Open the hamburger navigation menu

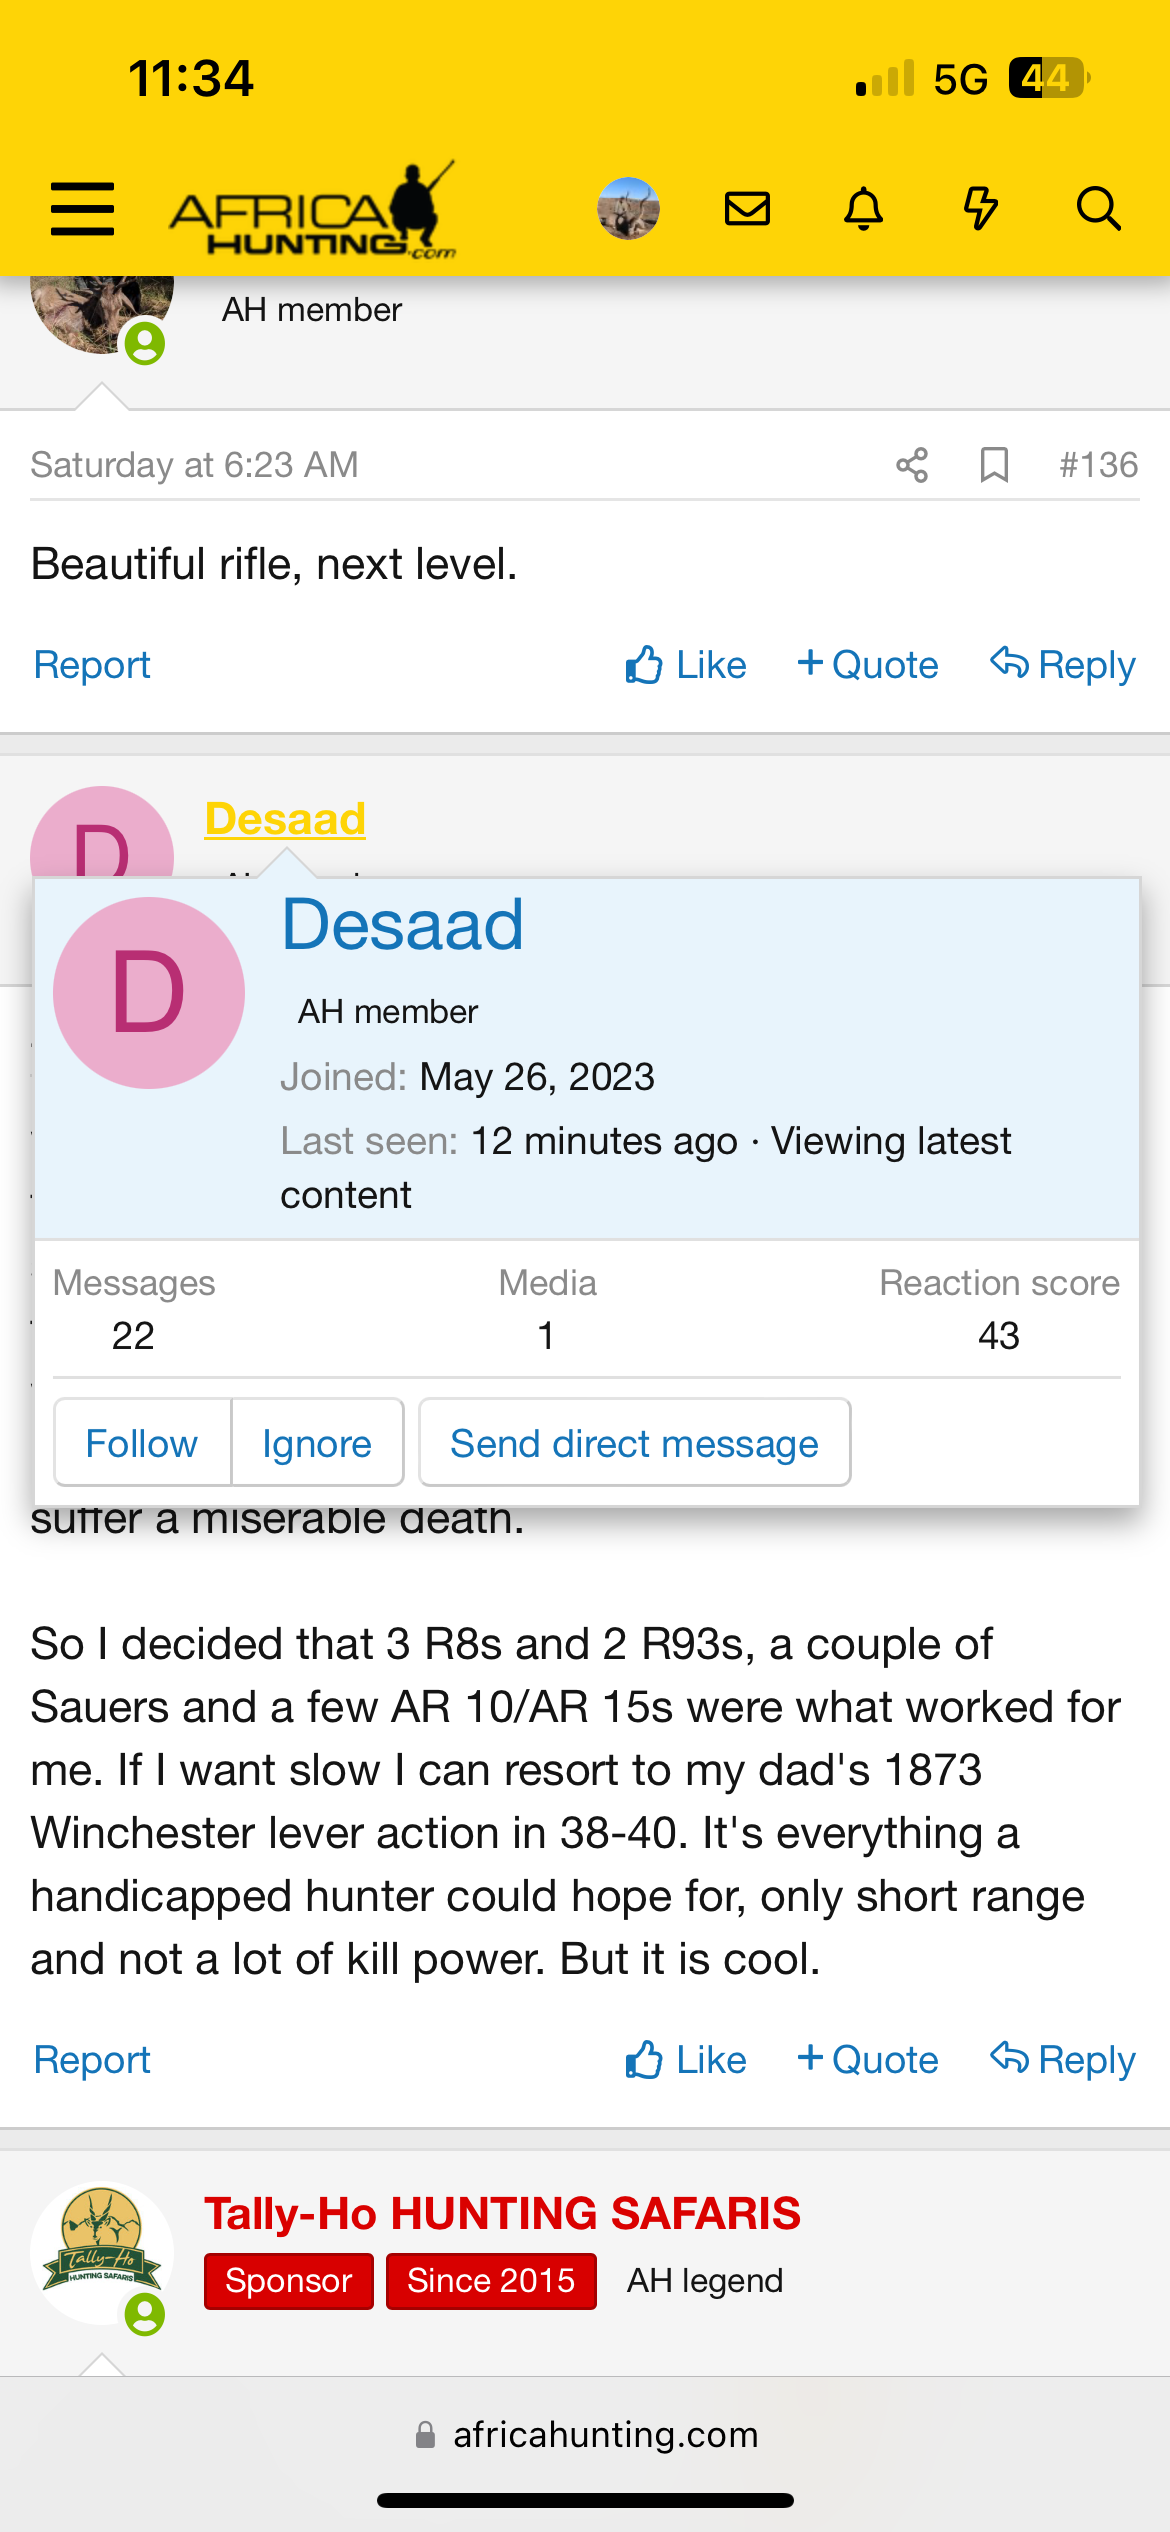point(82,209)
